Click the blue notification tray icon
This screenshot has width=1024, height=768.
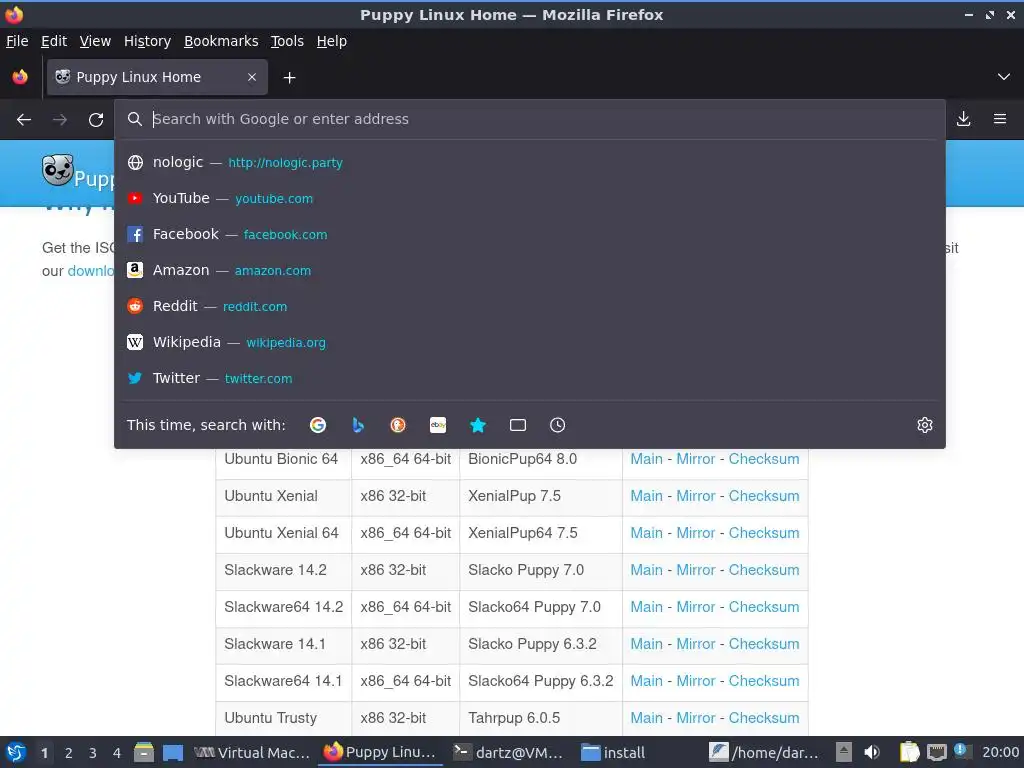click(x=961, y=750)
